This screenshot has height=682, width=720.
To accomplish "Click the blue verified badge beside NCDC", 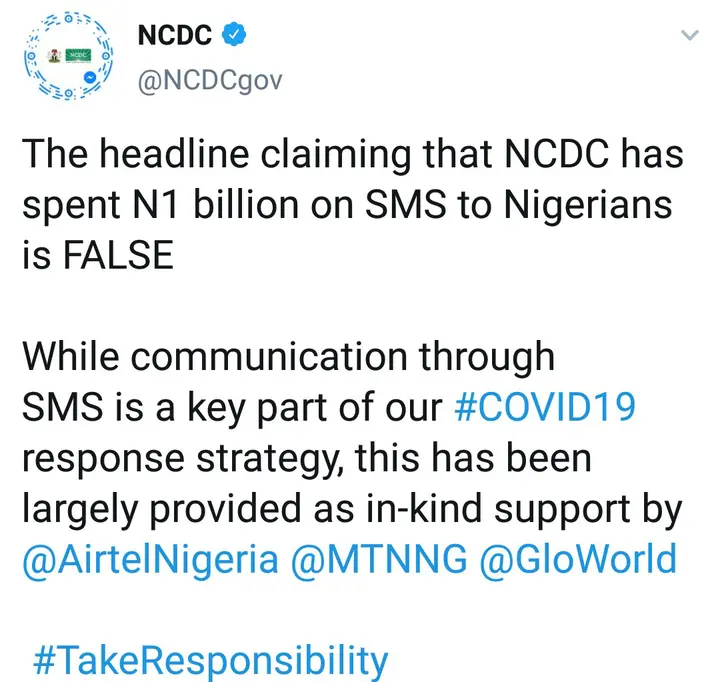I will (234, 34).
